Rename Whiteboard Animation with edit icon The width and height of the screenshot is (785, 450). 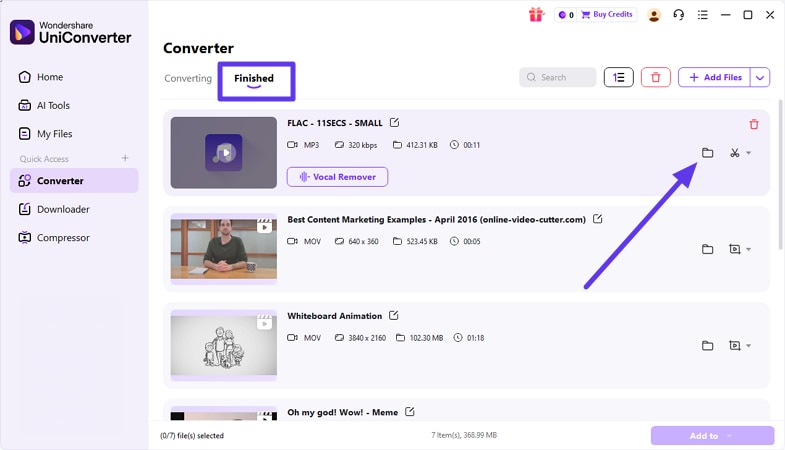point(394,315)
